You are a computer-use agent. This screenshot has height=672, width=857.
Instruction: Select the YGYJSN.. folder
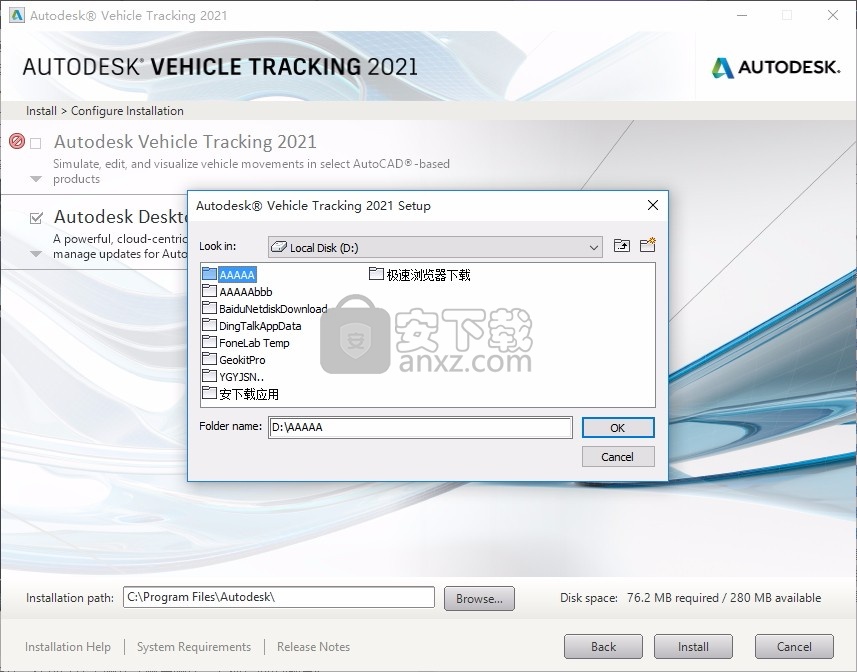[233, 376]
